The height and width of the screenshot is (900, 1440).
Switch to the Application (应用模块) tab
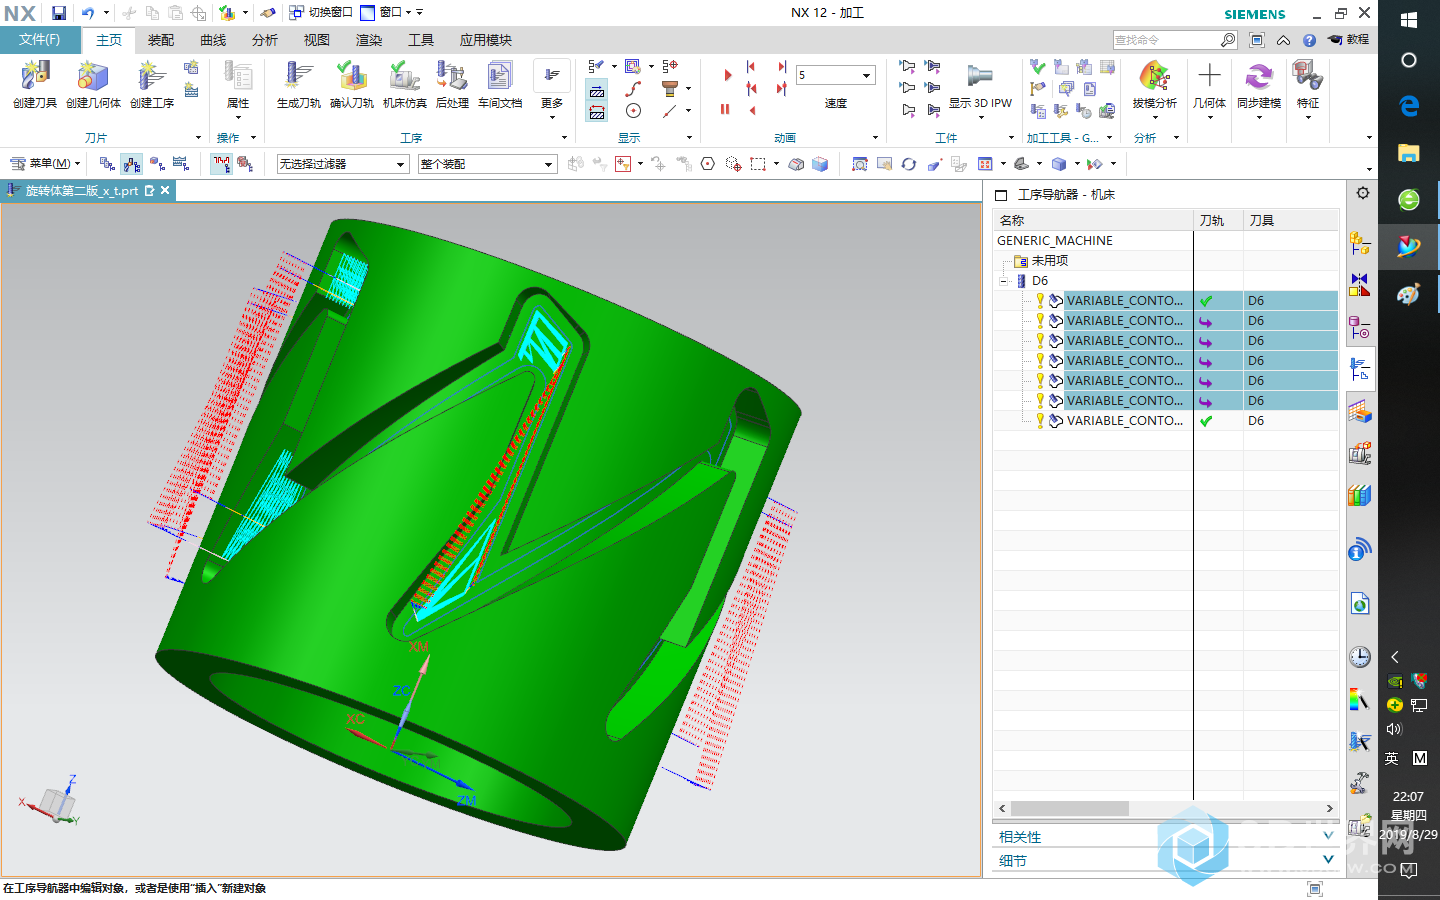coord(486,40)
